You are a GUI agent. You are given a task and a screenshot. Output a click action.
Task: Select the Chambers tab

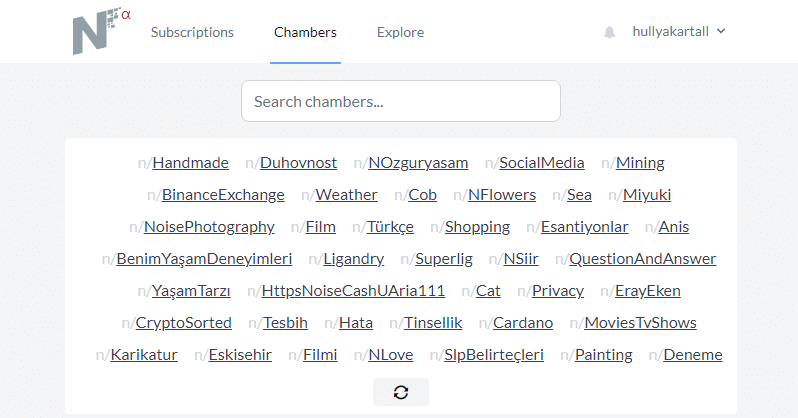click(x=305, y=32)
